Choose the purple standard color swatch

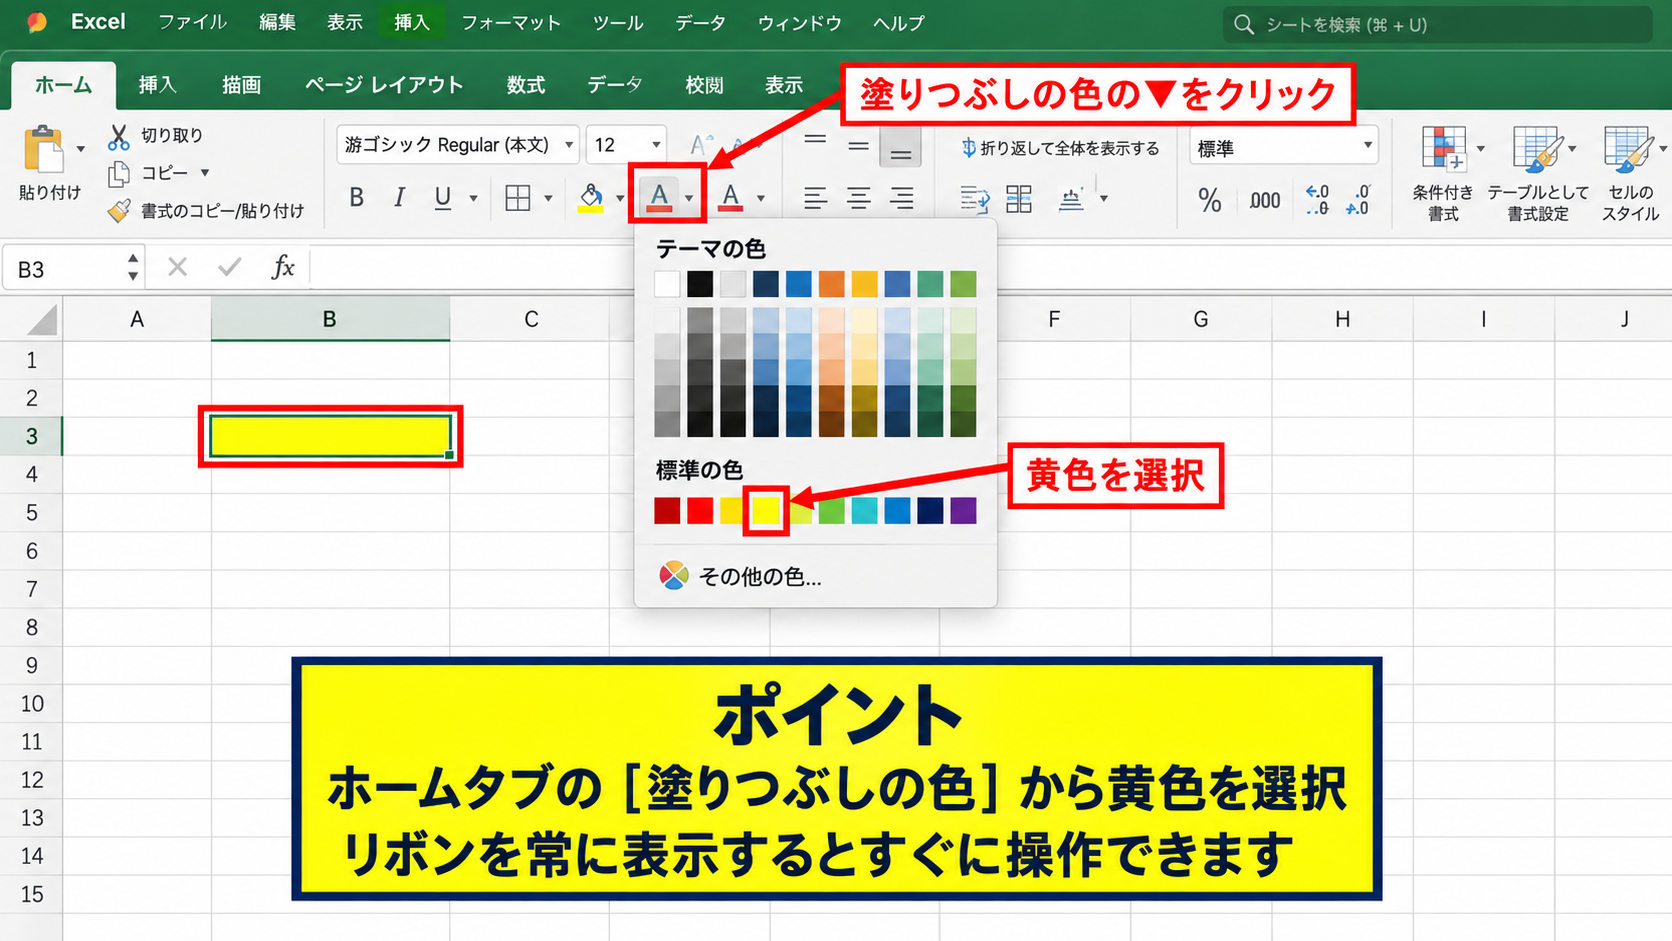click(963, 510)
